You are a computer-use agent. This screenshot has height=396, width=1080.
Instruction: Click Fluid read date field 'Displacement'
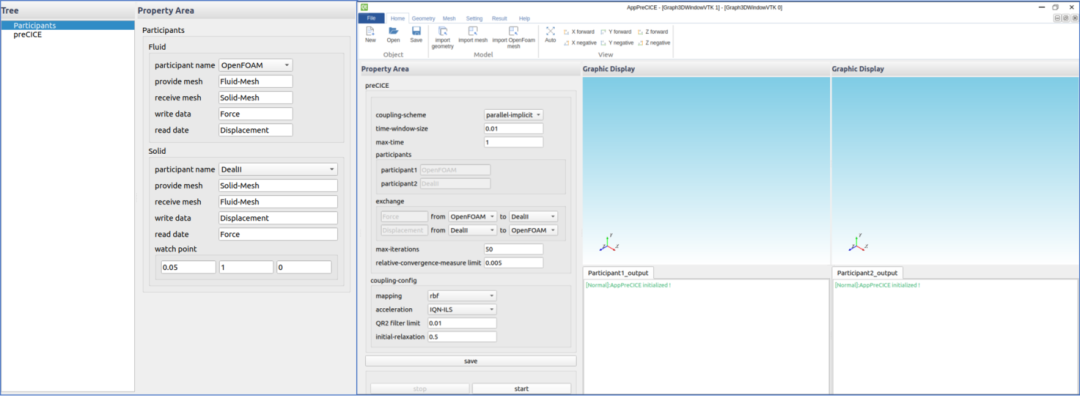256,130
